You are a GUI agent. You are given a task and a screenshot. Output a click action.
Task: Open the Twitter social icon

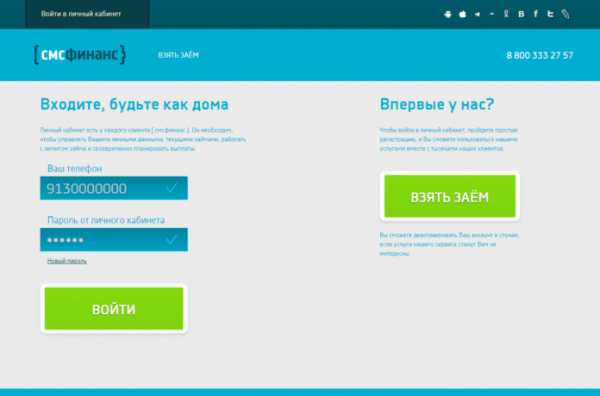550,14
